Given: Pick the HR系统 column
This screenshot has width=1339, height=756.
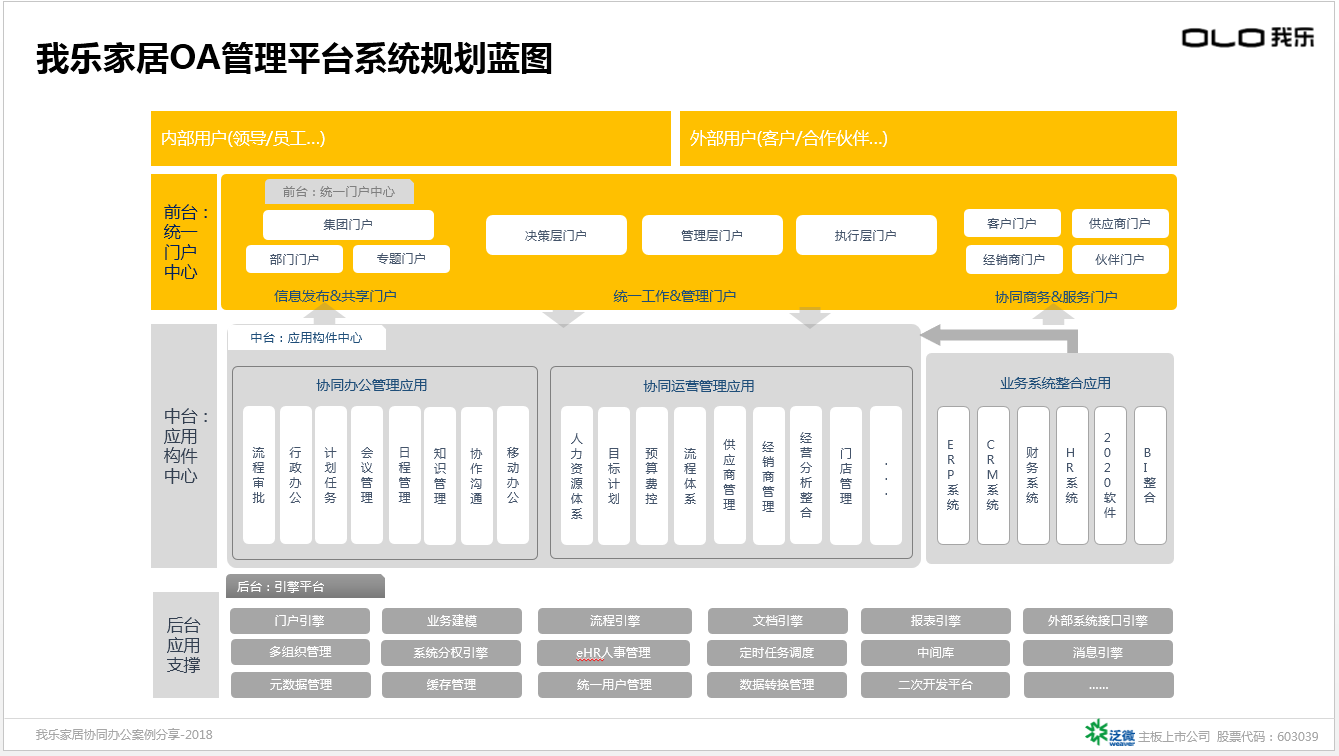Looking at the screenshot, I should [x=1072, y=475].
